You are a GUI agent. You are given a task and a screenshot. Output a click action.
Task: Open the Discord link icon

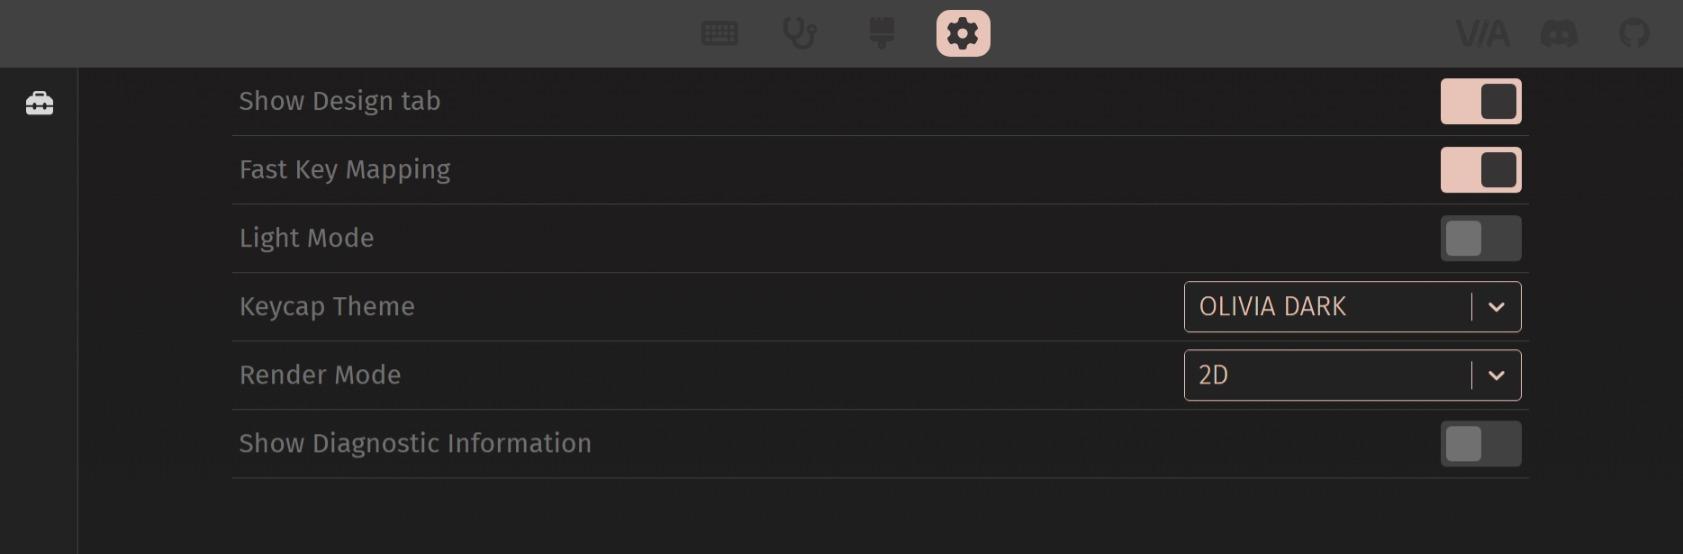point(1559,34)
